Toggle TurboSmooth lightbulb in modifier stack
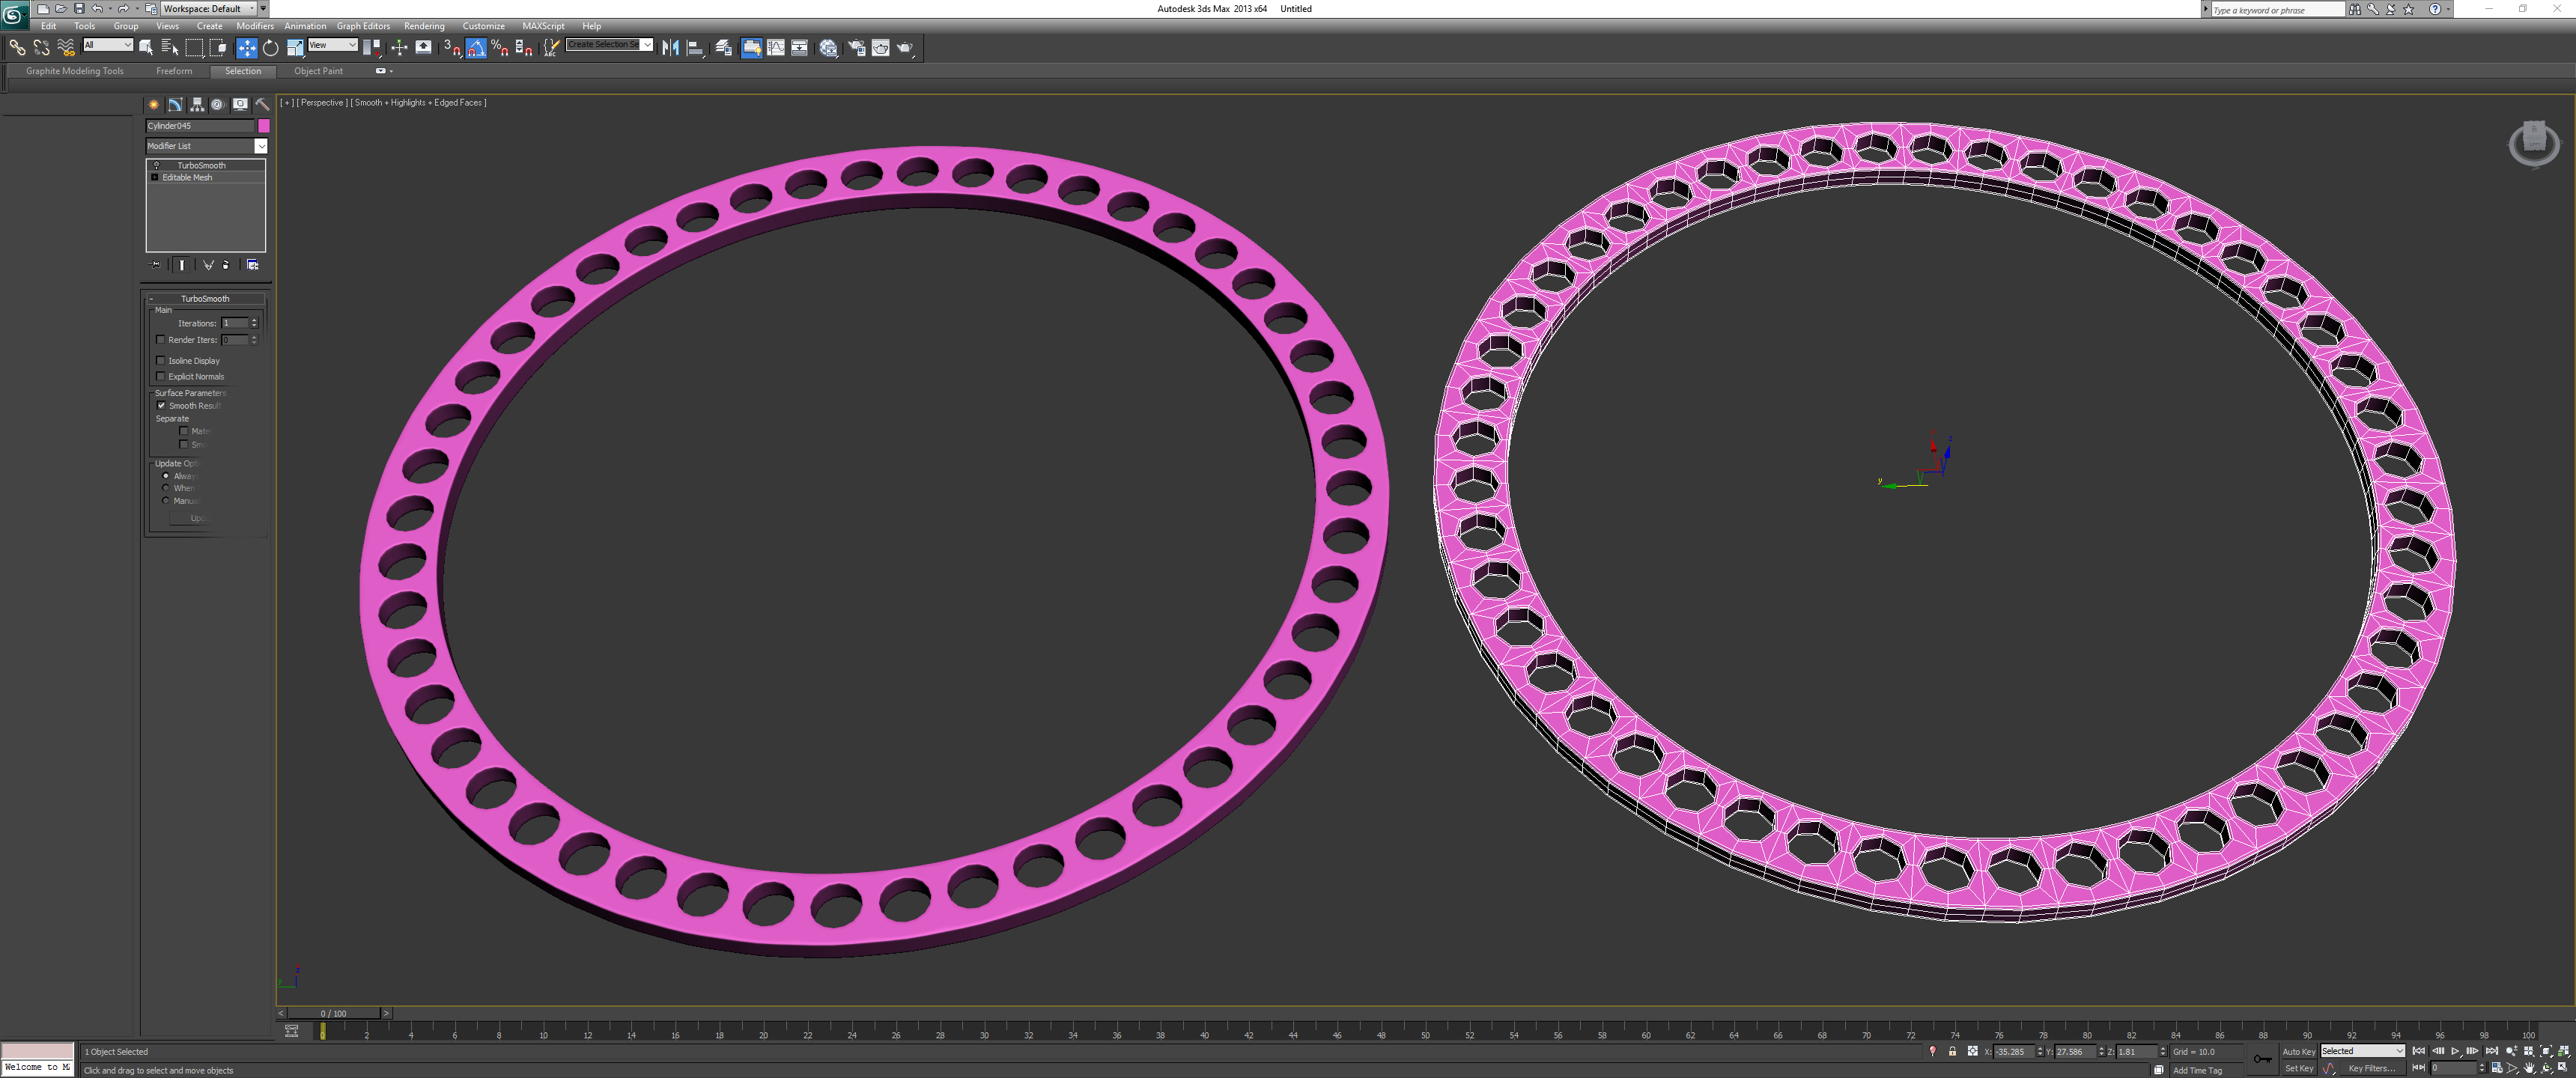 [x=156, y=165]
